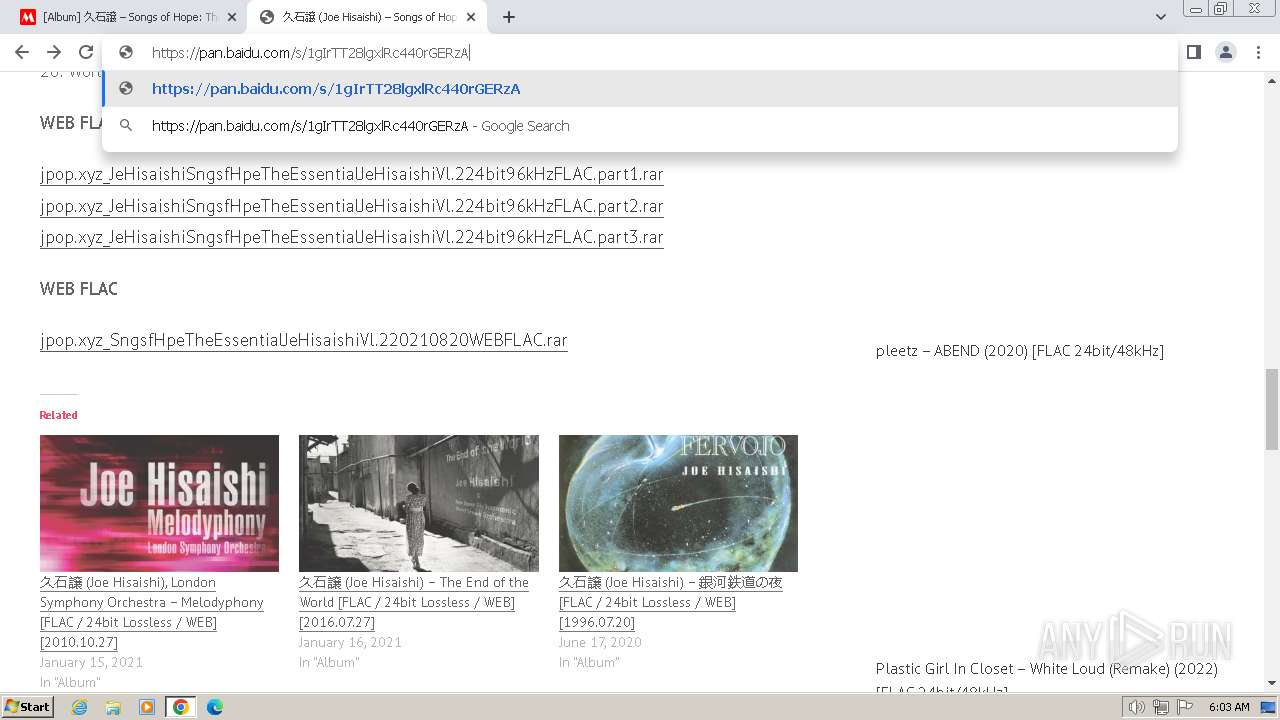This screenshot has height=720, width=1280.
Task: Click the 'Related' heading text
Action: click(x=58, y=415)
